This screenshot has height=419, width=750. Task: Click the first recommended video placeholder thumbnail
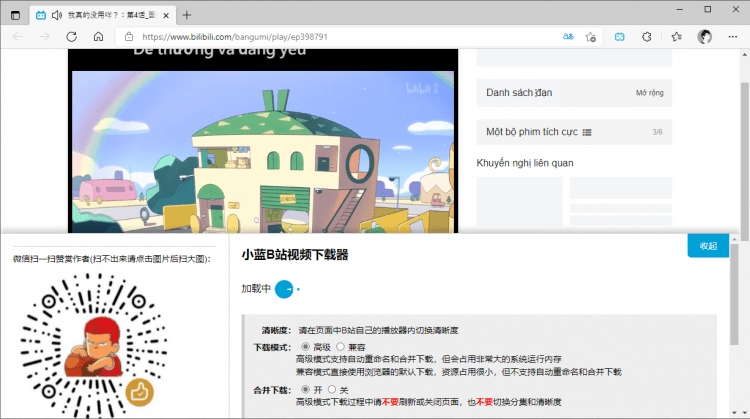[x=519, y=201]
